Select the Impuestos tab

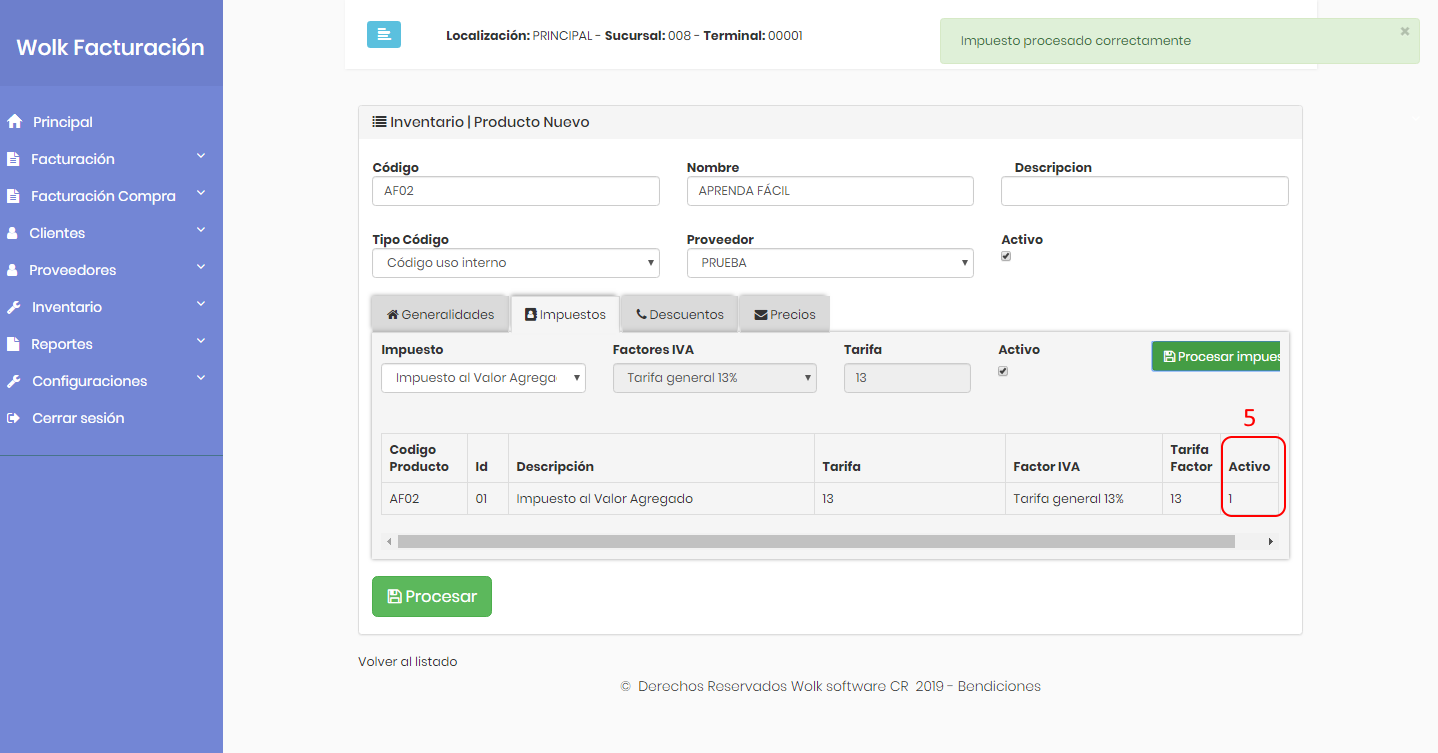point(565,314)
